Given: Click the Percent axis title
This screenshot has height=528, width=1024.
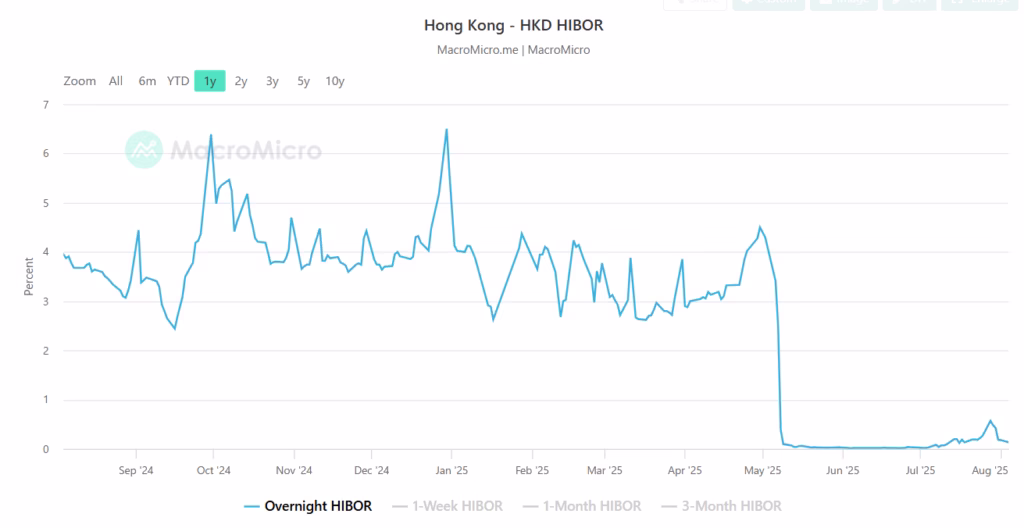Looking at the screenshot, I should 29,276.
